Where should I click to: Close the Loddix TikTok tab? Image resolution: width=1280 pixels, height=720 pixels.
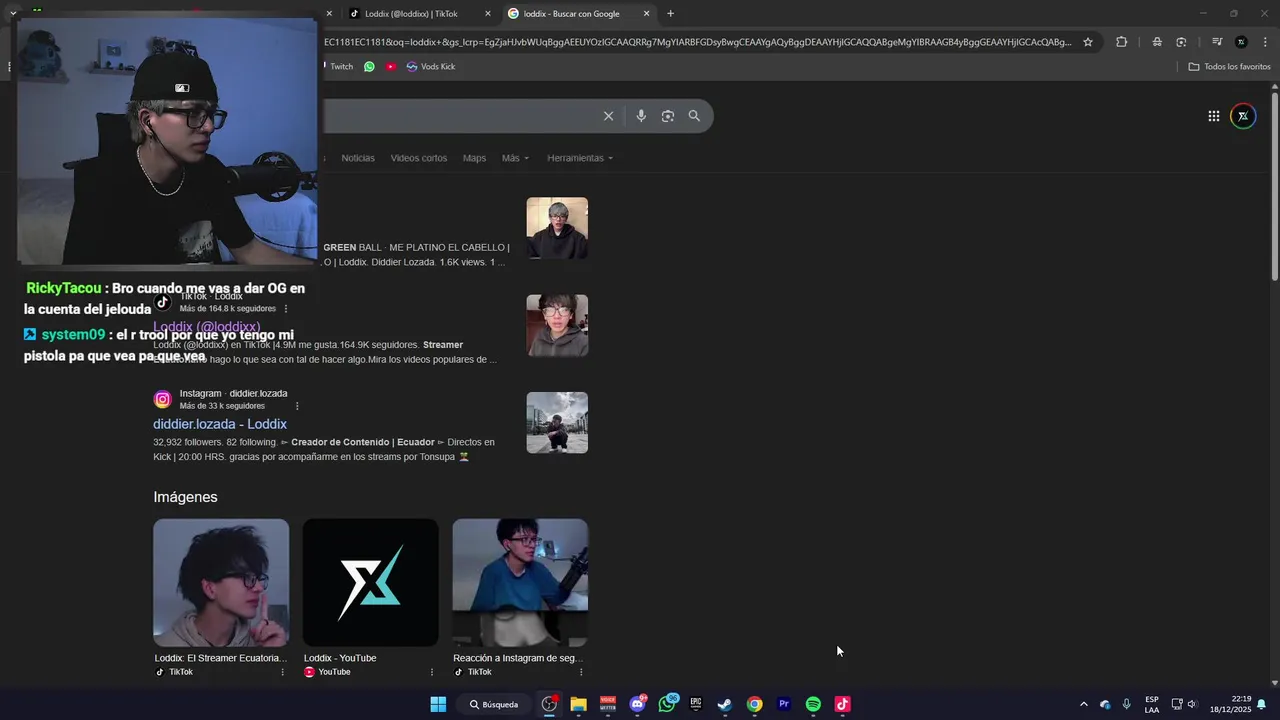pyautogui.click(x=488, y=14)
